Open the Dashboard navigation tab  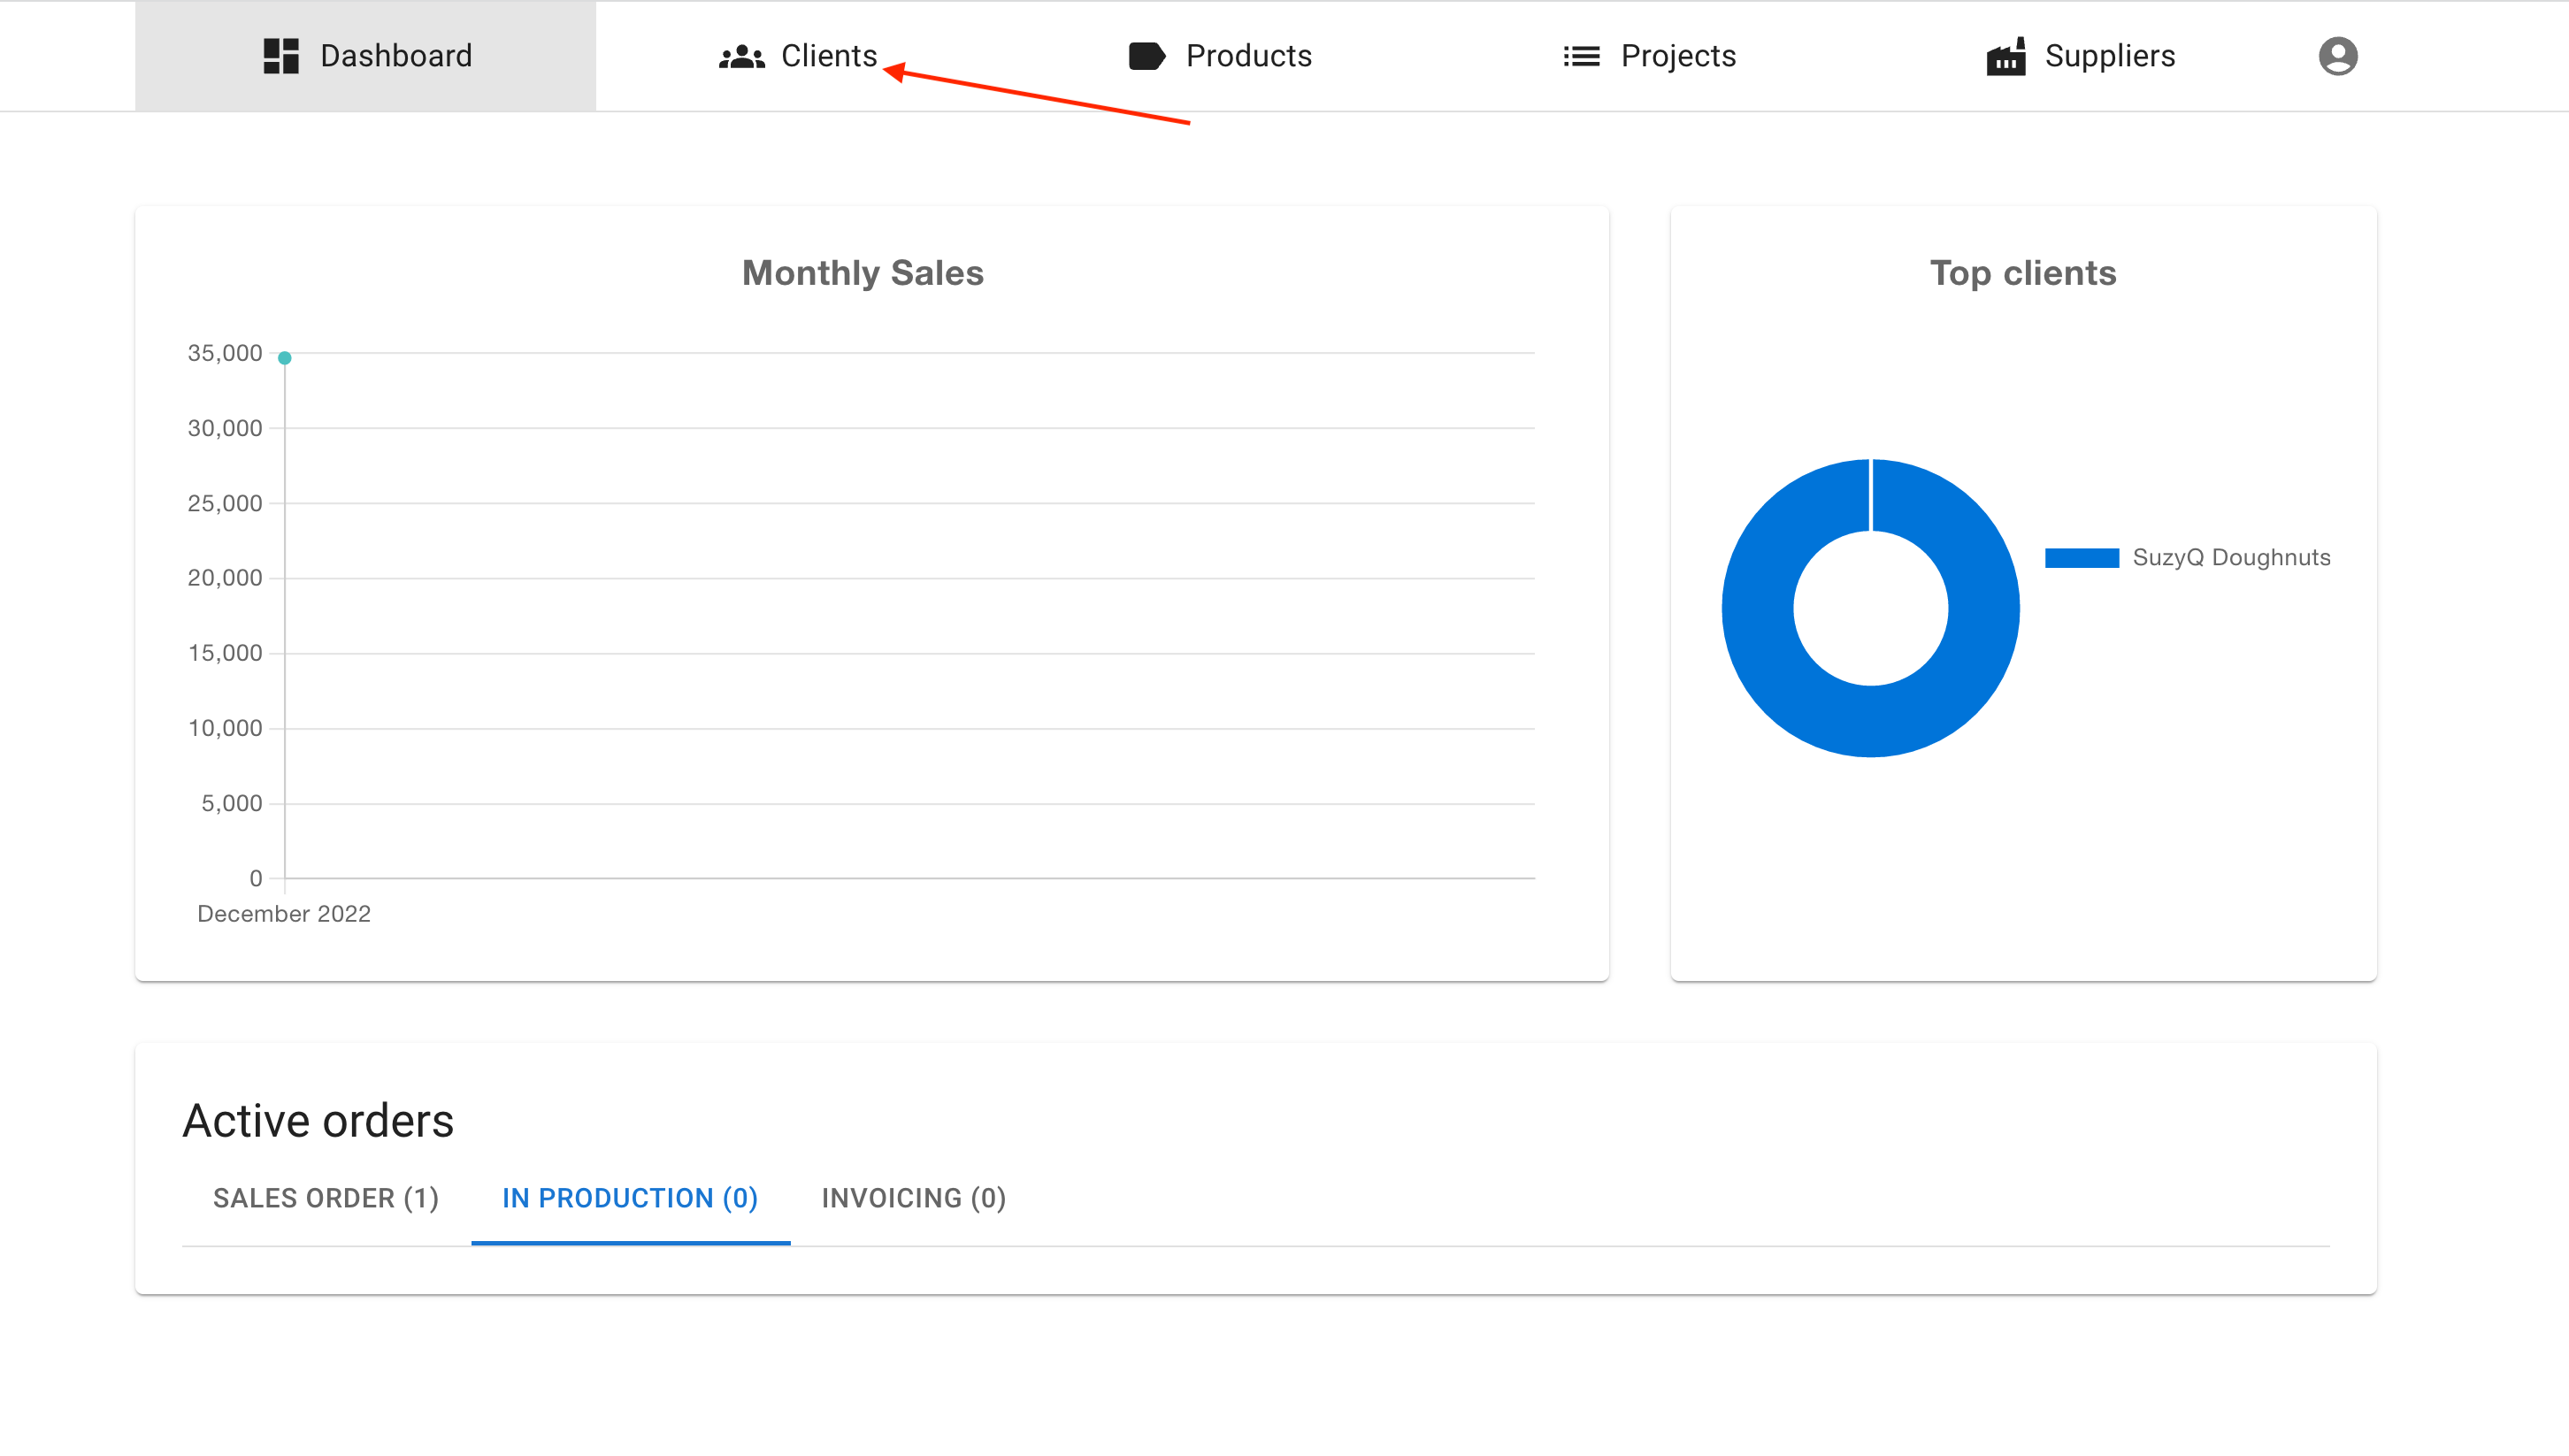pos(395,56)
